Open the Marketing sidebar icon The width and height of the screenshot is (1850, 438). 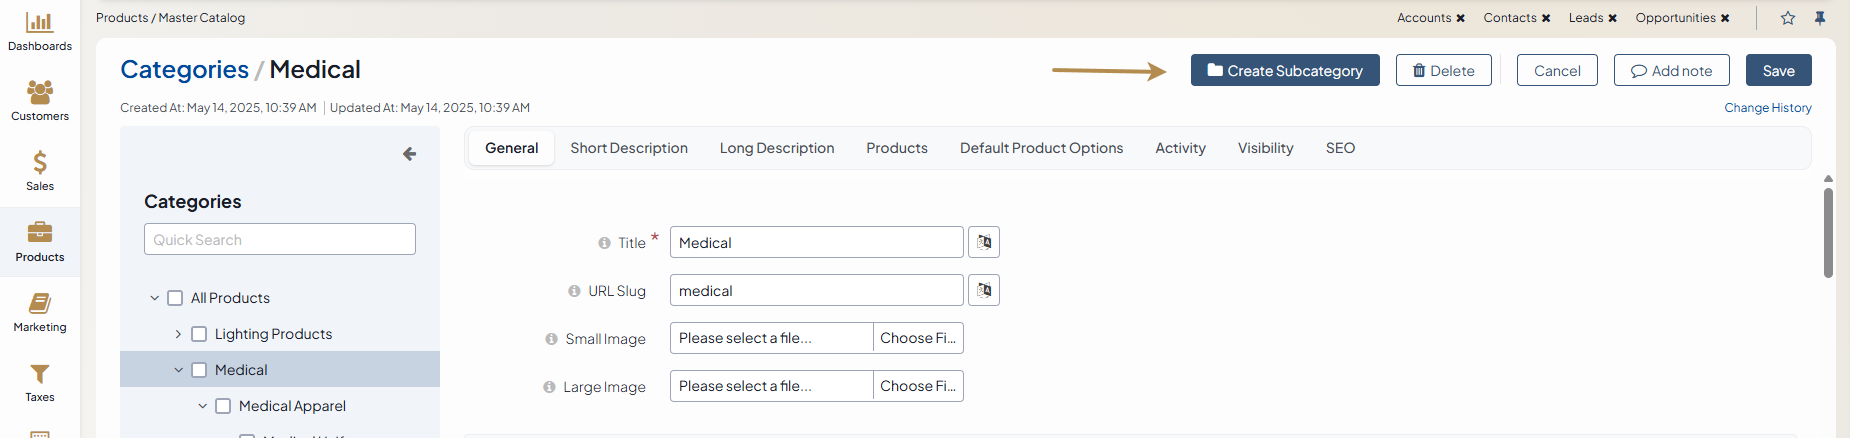tap(39, 311)
